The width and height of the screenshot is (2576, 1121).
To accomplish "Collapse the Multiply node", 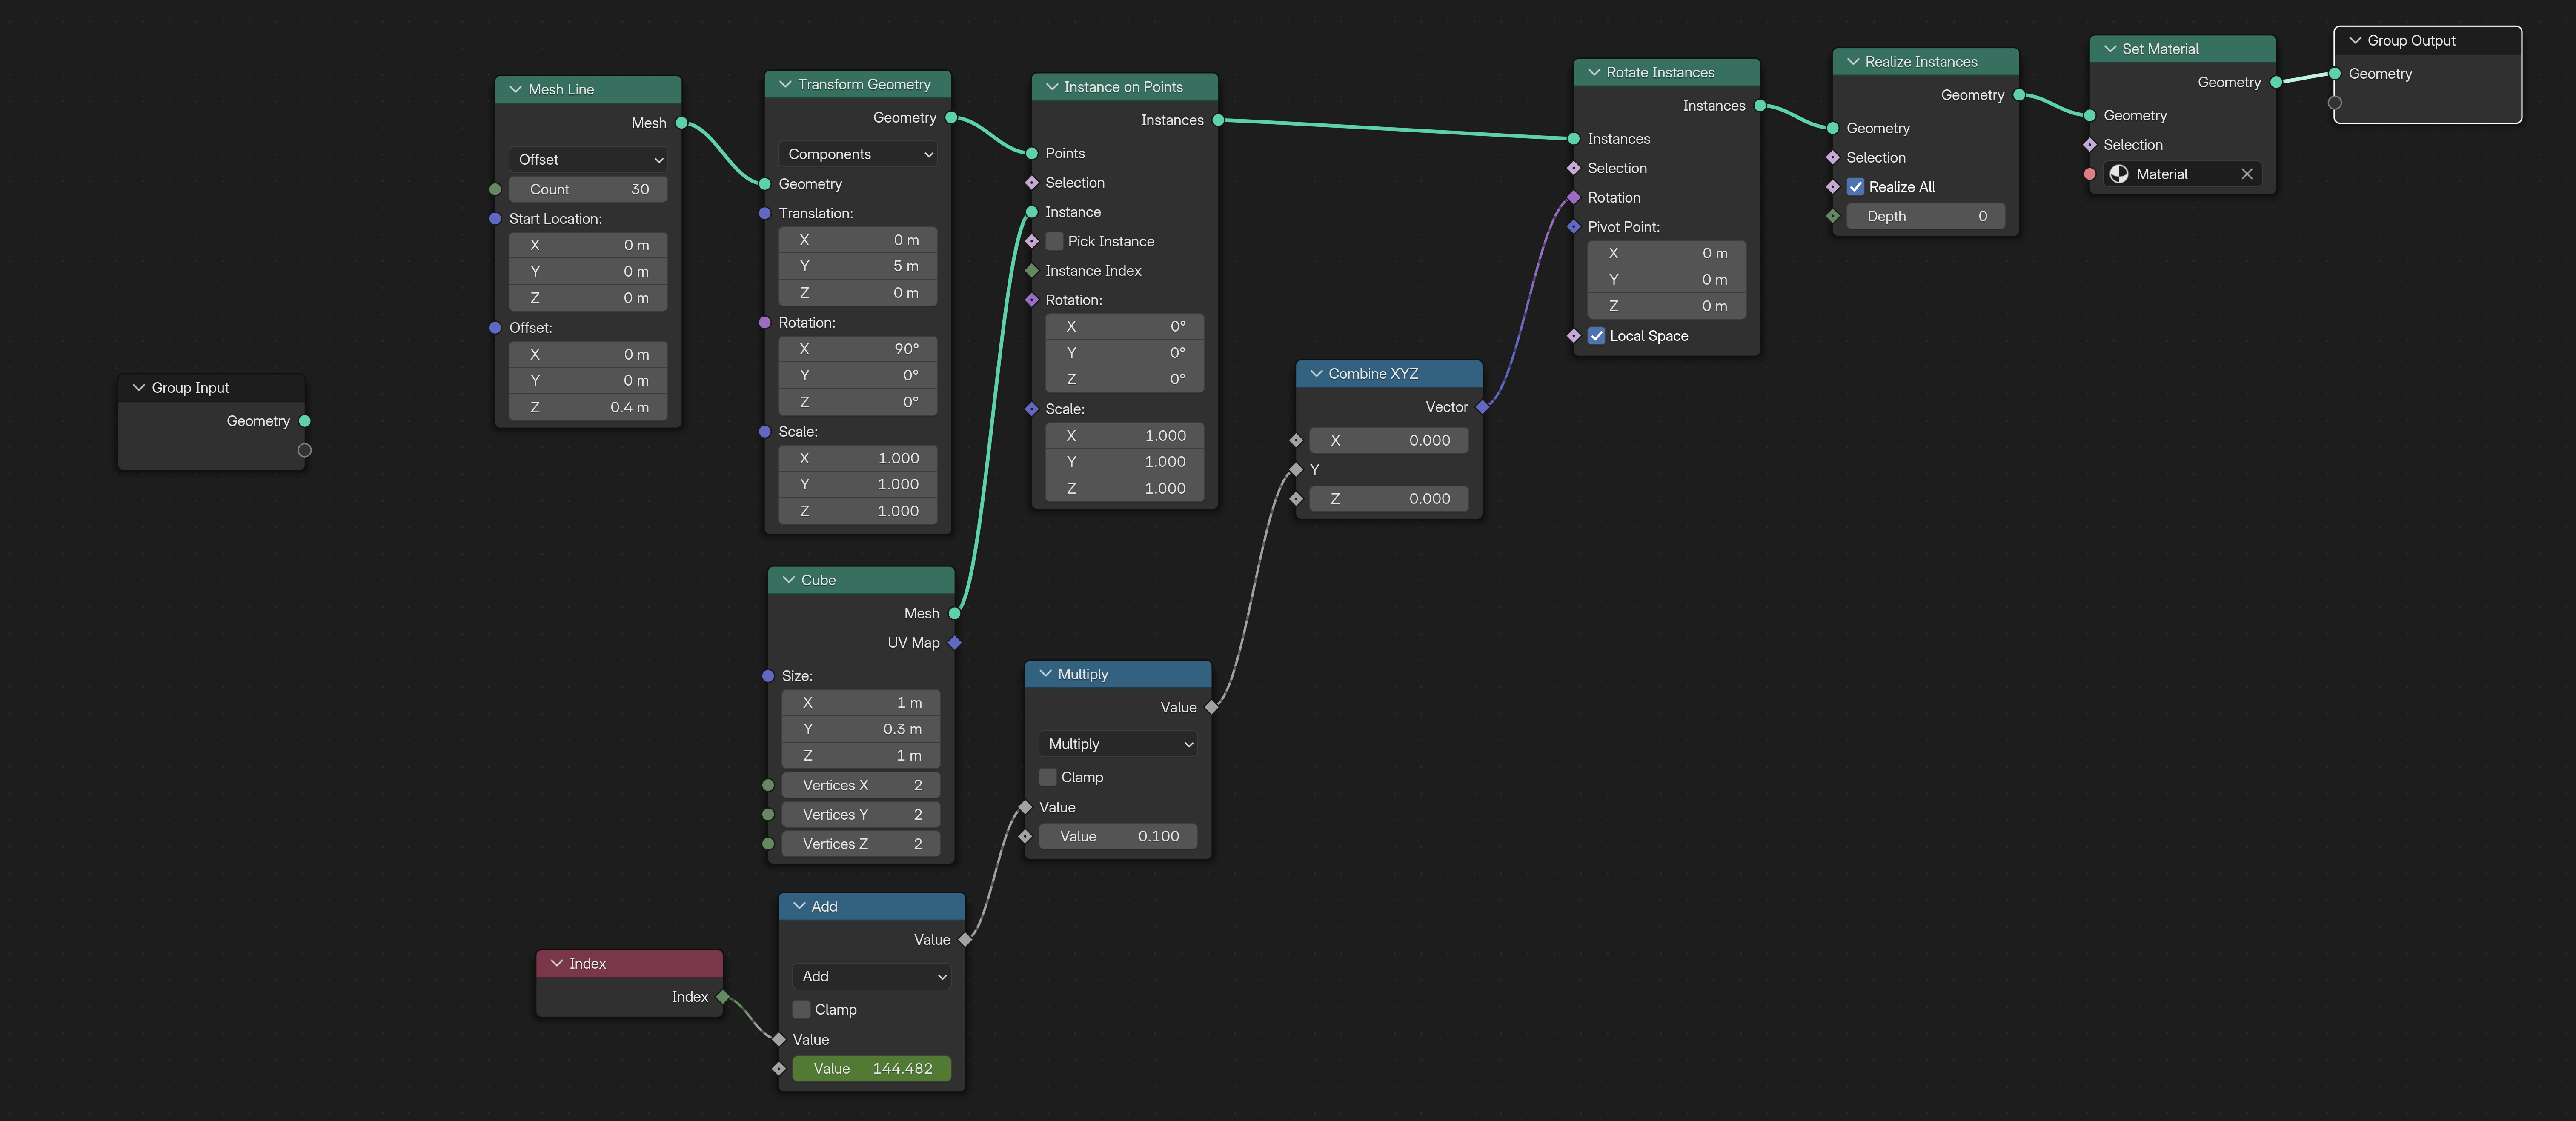I will pos(1046,675).
